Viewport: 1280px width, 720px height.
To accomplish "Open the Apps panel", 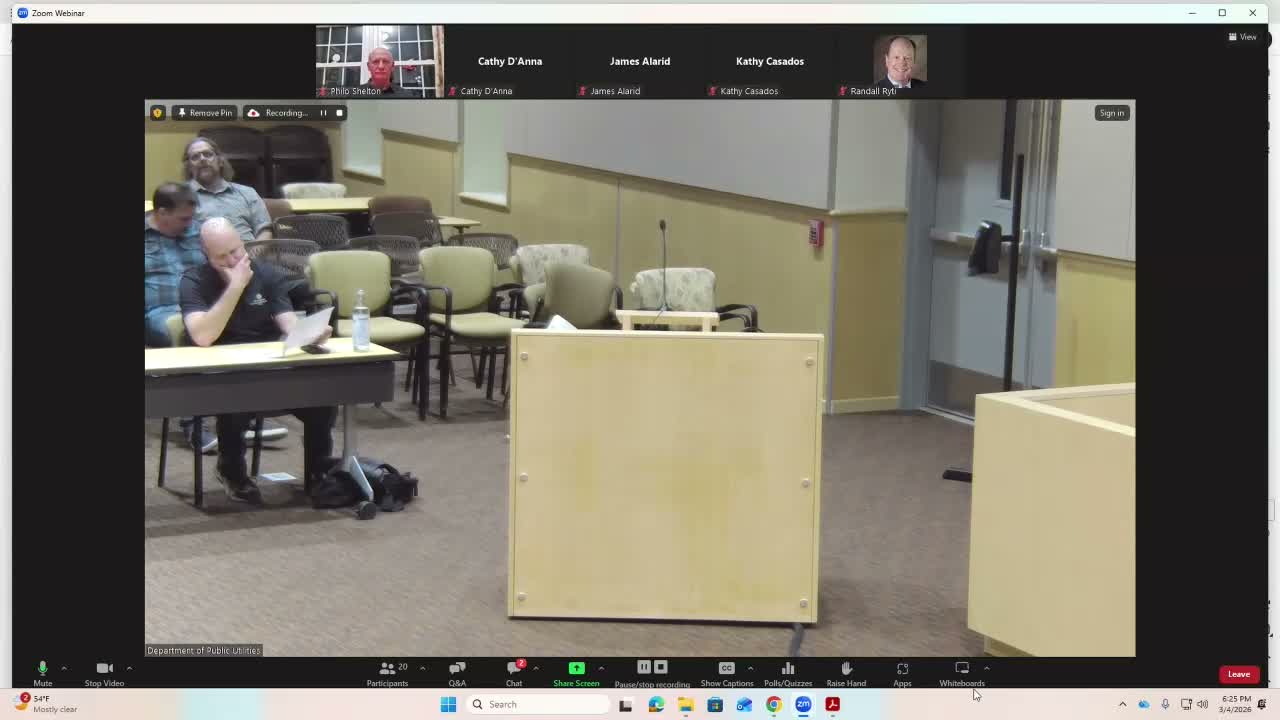I will 902,673.
